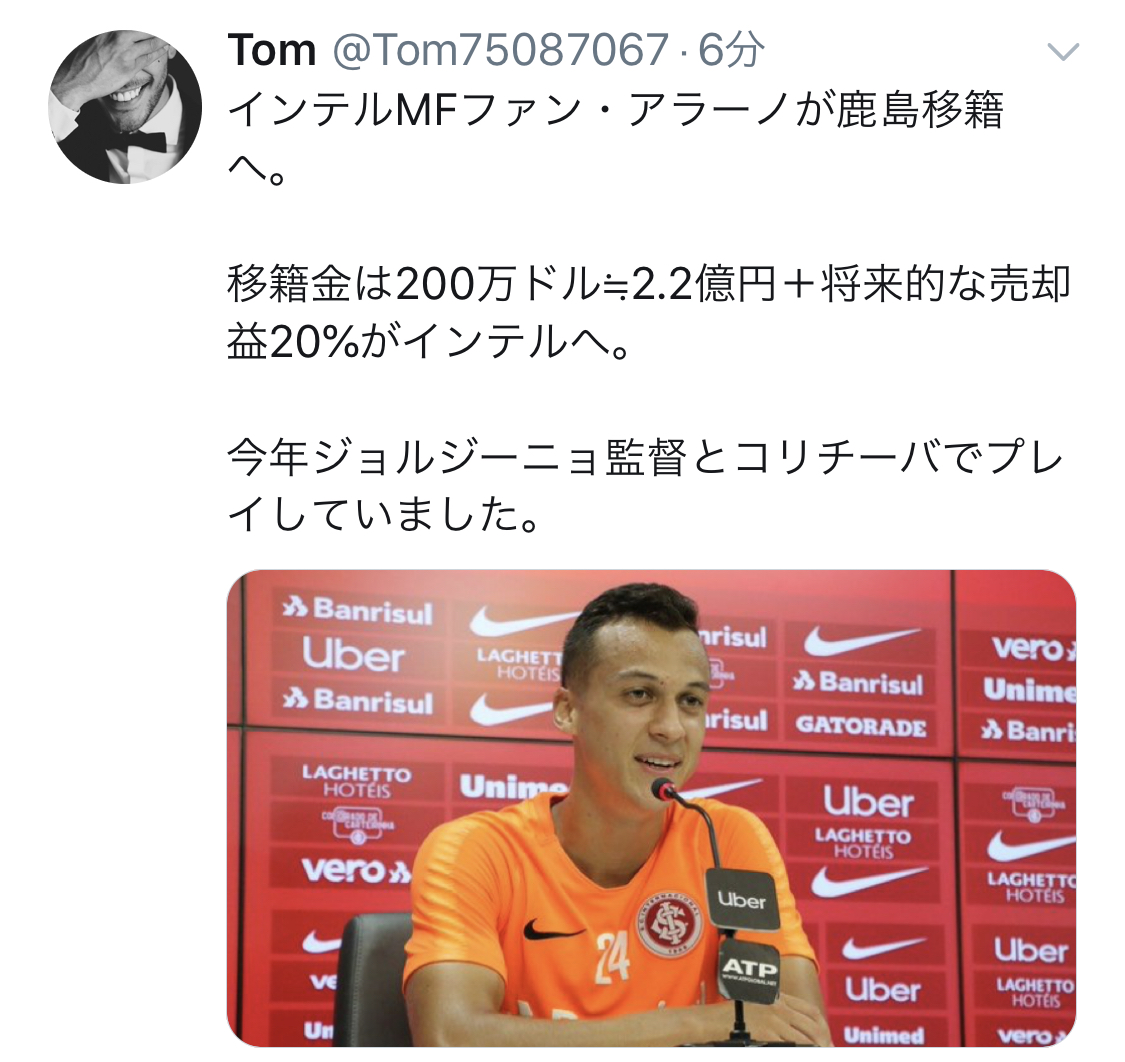This screenshot has height=1062, width=1125.
Task: Open tweet permalink via 6分 timestamp
Action: coord(731,50)
